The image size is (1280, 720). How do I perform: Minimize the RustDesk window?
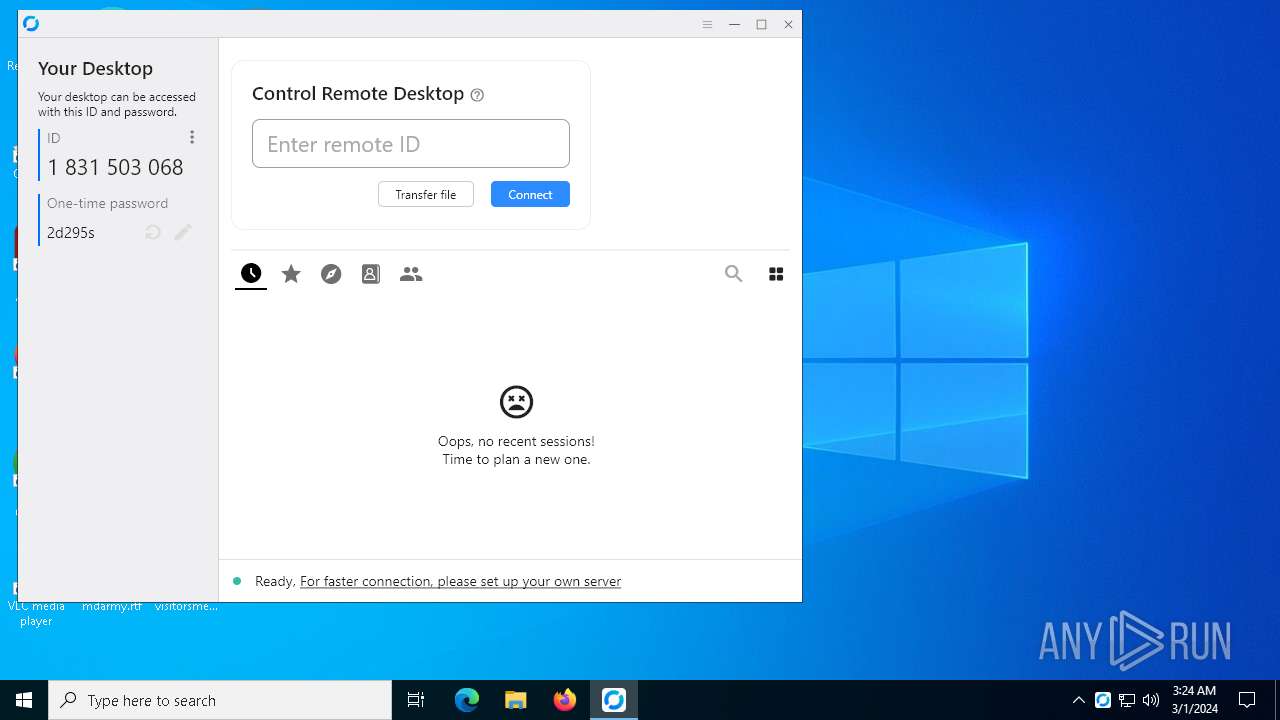(x=734, y=25)
